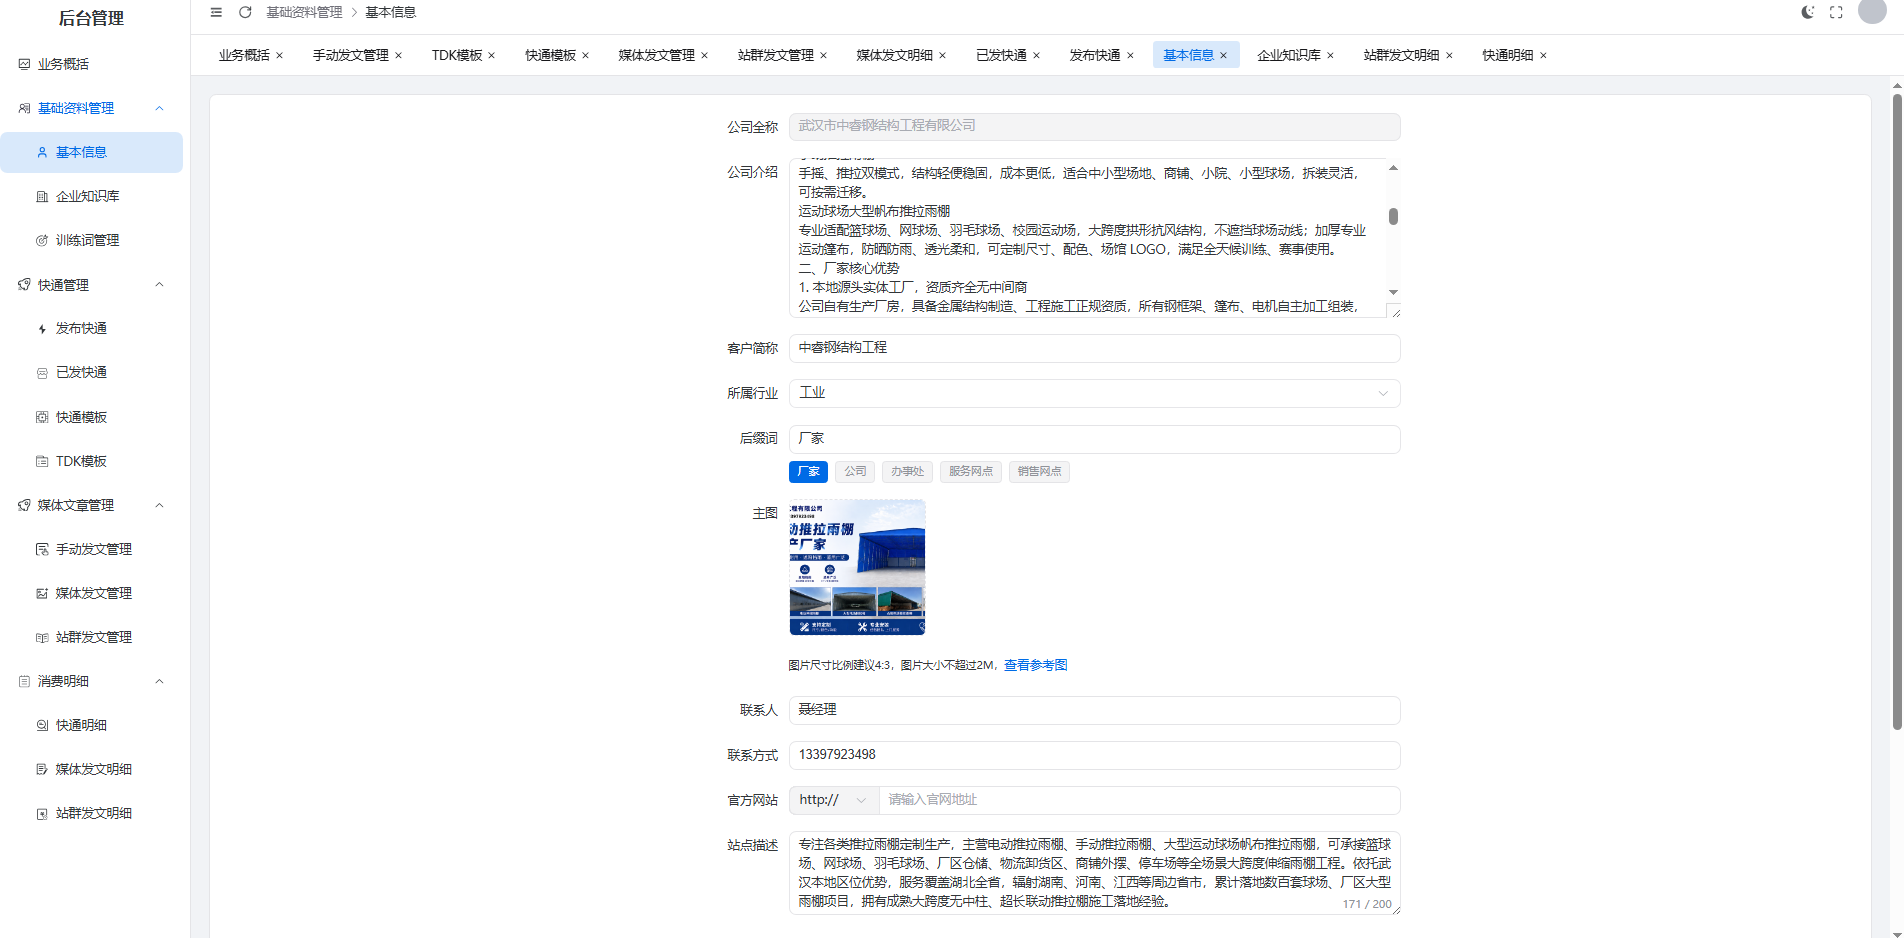1904x938 pixels.
Task: Open fullscreen mode icon
Action: [1836, 12]
